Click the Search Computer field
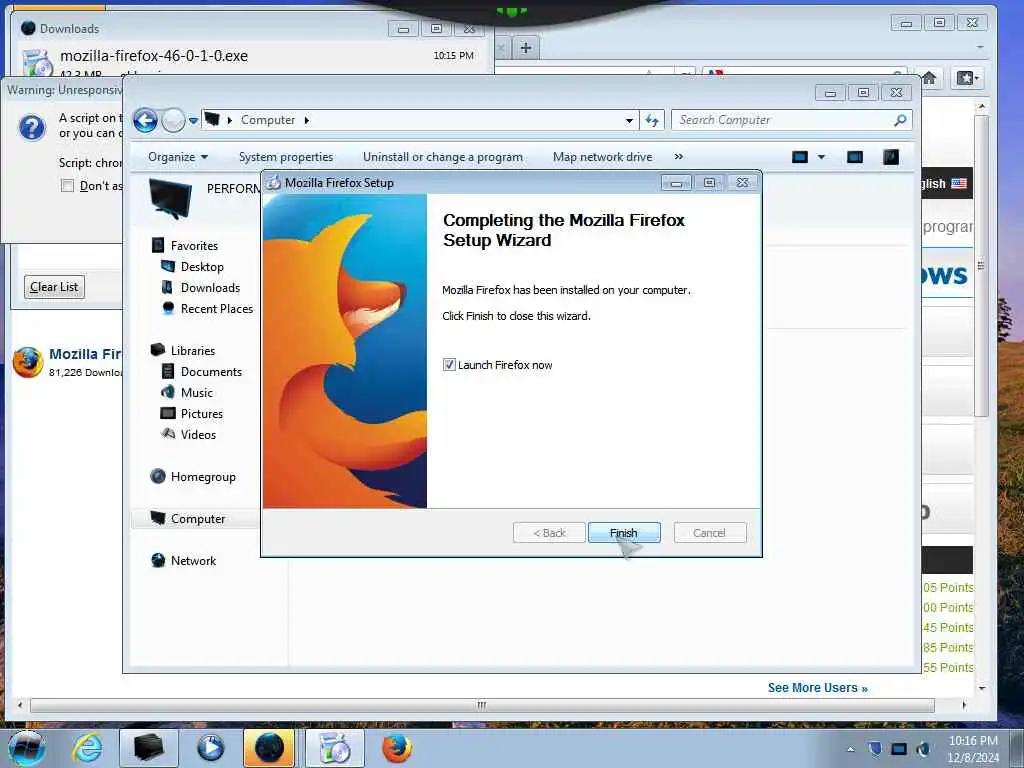The width and height of the screenshot is (1024, 768). [782, 120]
